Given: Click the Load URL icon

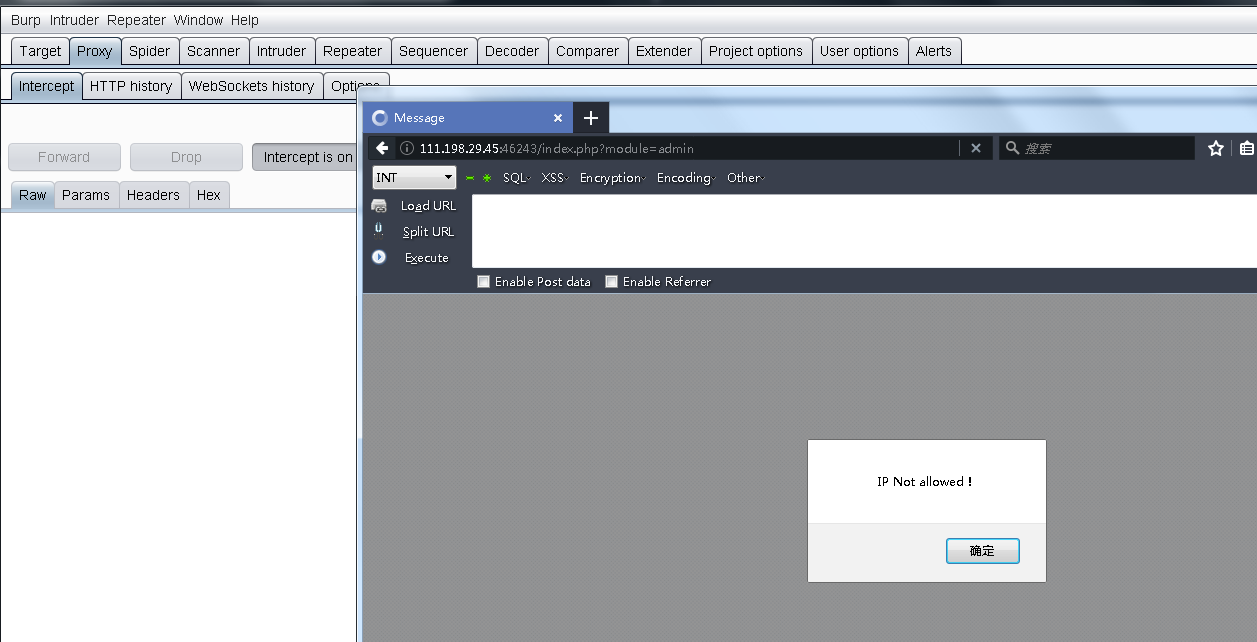Looking at the screenshot, I should [x=379, y=206].
